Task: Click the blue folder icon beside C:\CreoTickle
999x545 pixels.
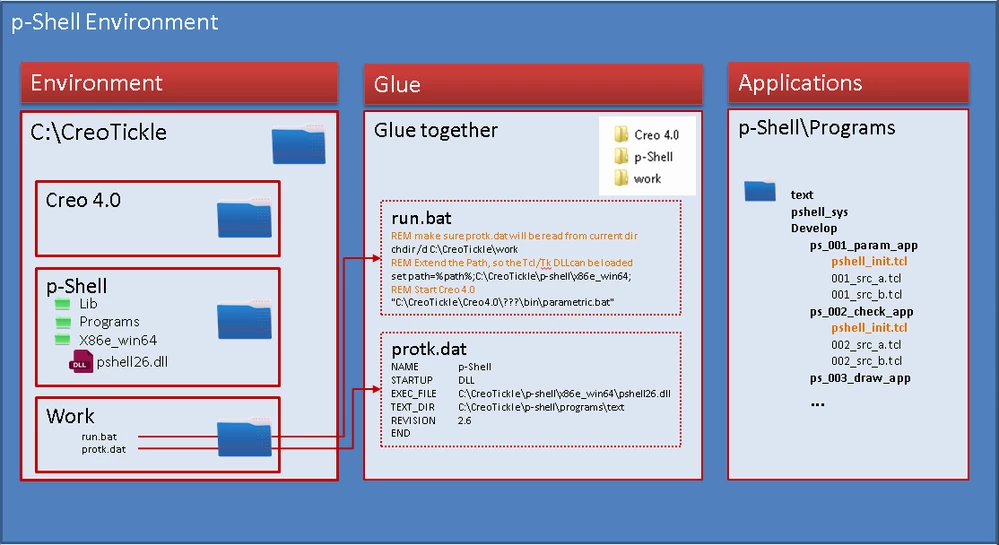Action: (x=299, y=144)
